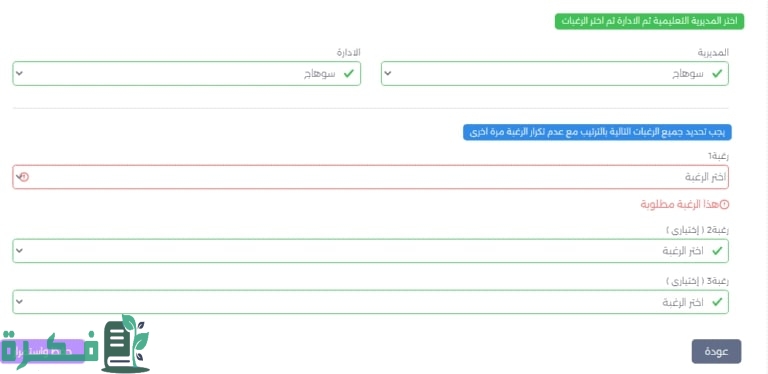Expand رغبة2 optional dropdown arrow
Viewport: 768px width, 374px height.
point(19,251)
